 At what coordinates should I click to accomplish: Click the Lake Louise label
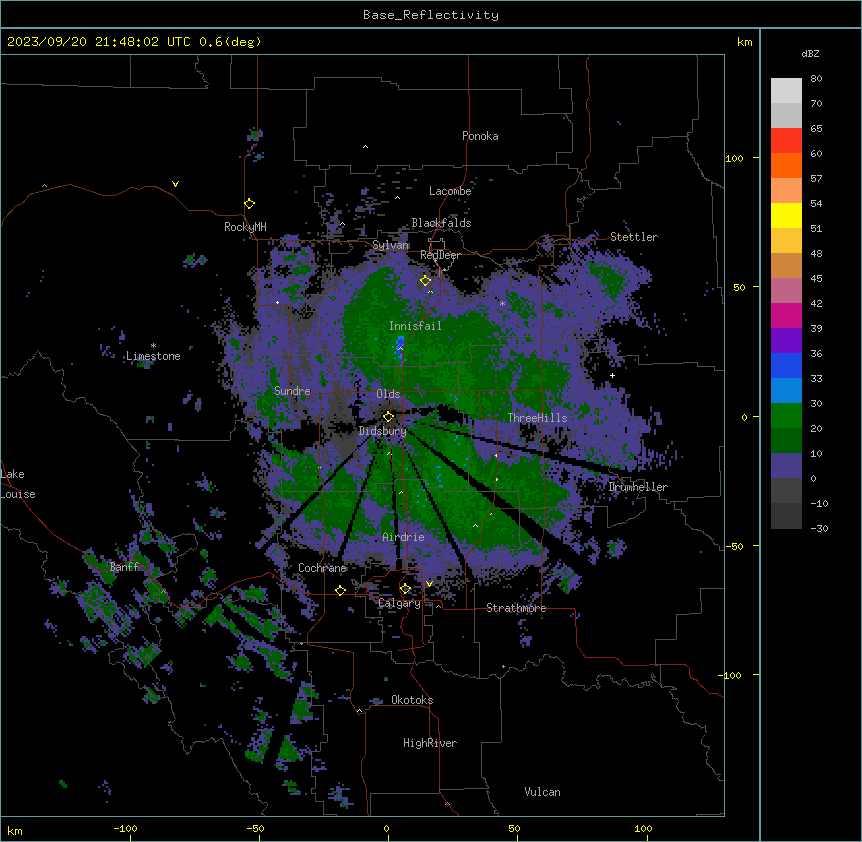click(18, 484)
